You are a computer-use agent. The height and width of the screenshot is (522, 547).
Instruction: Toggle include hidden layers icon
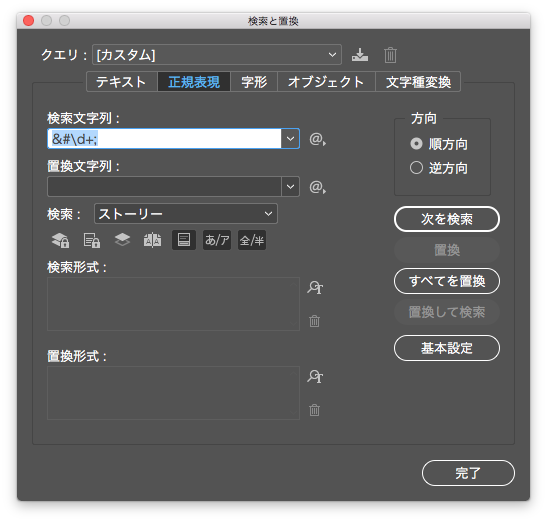[x=122, y=240]
